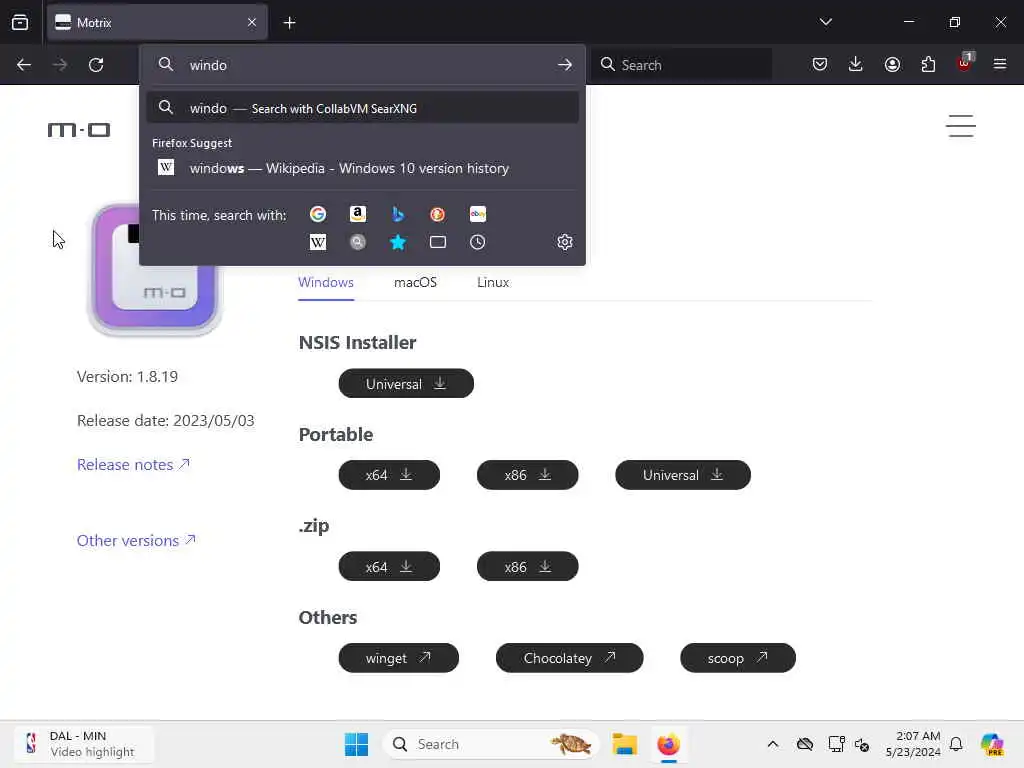The width and height of the screenshot is (1024, 768).
Task: Search with Google icon in one-off search
Action: pos(317,214)
